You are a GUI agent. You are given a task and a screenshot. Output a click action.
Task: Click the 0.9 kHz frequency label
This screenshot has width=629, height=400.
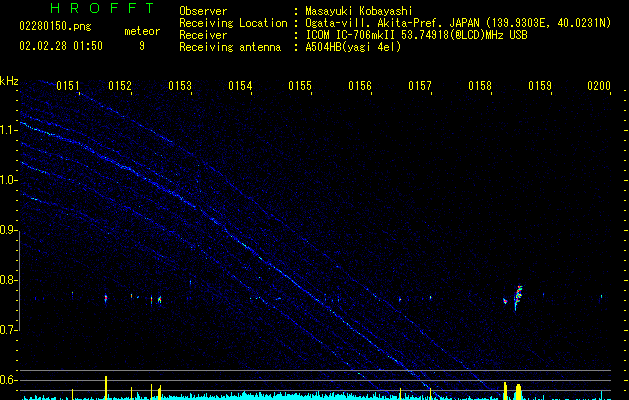9,230
